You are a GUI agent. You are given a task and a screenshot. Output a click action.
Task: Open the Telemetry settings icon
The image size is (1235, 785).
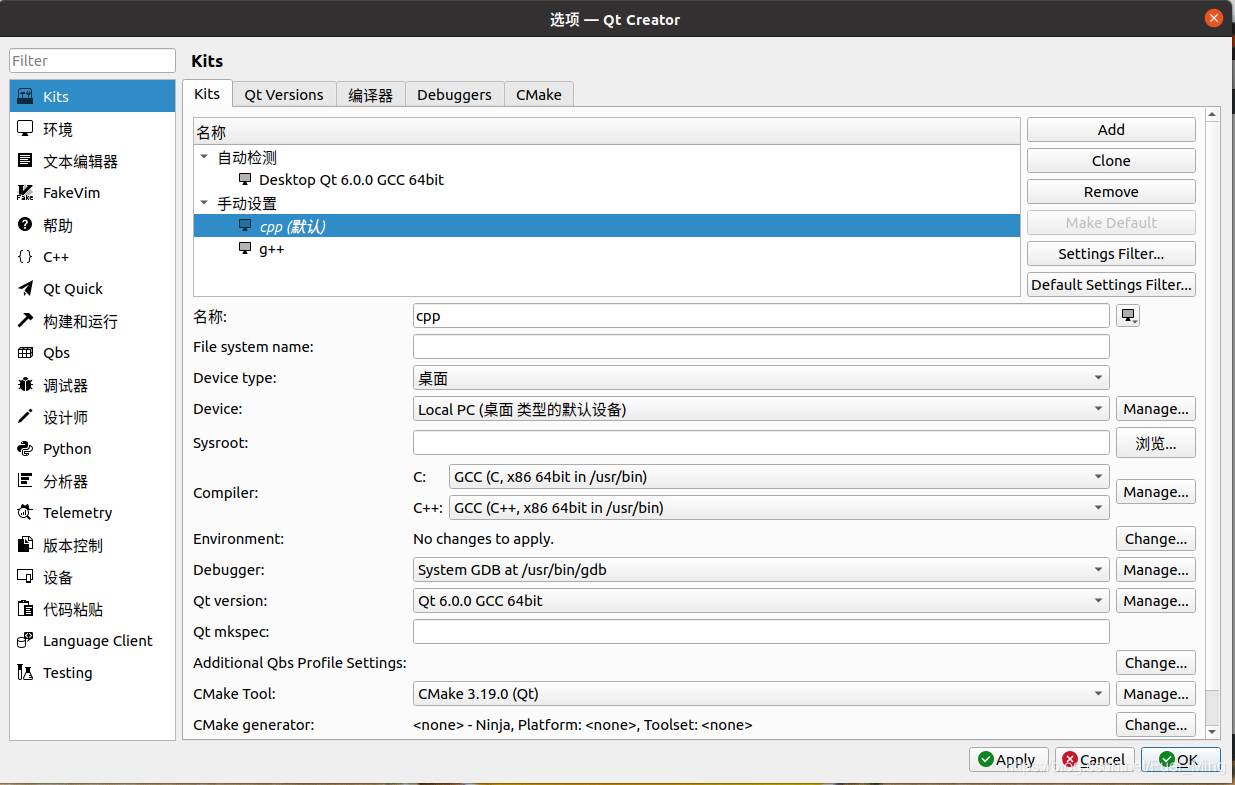(25, 513)
